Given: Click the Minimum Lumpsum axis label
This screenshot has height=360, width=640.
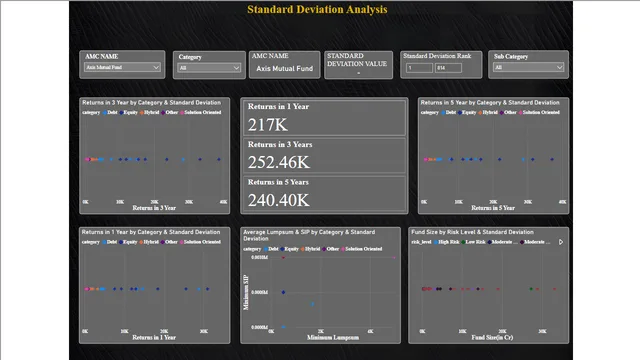Looking at the screenshot, I should tap(333, 338).
